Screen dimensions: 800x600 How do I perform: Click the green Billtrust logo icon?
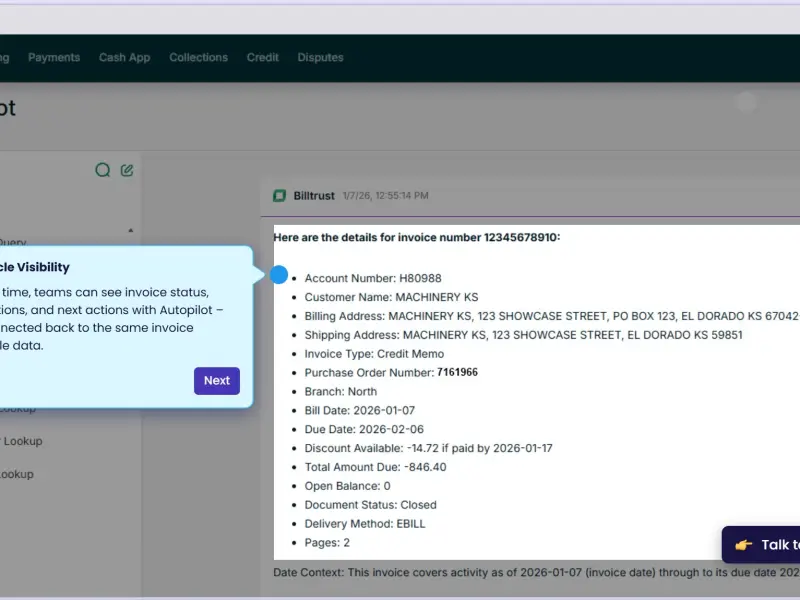click(280, 196)
